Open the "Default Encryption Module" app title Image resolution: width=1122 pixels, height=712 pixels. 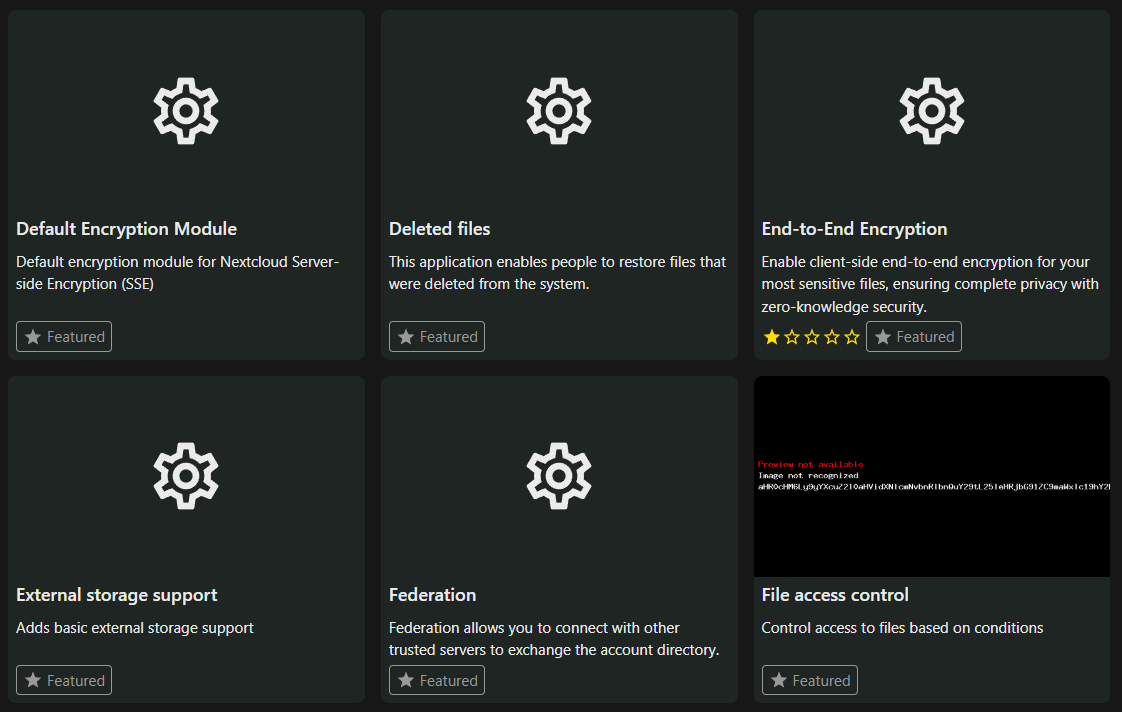click(127, 229)
